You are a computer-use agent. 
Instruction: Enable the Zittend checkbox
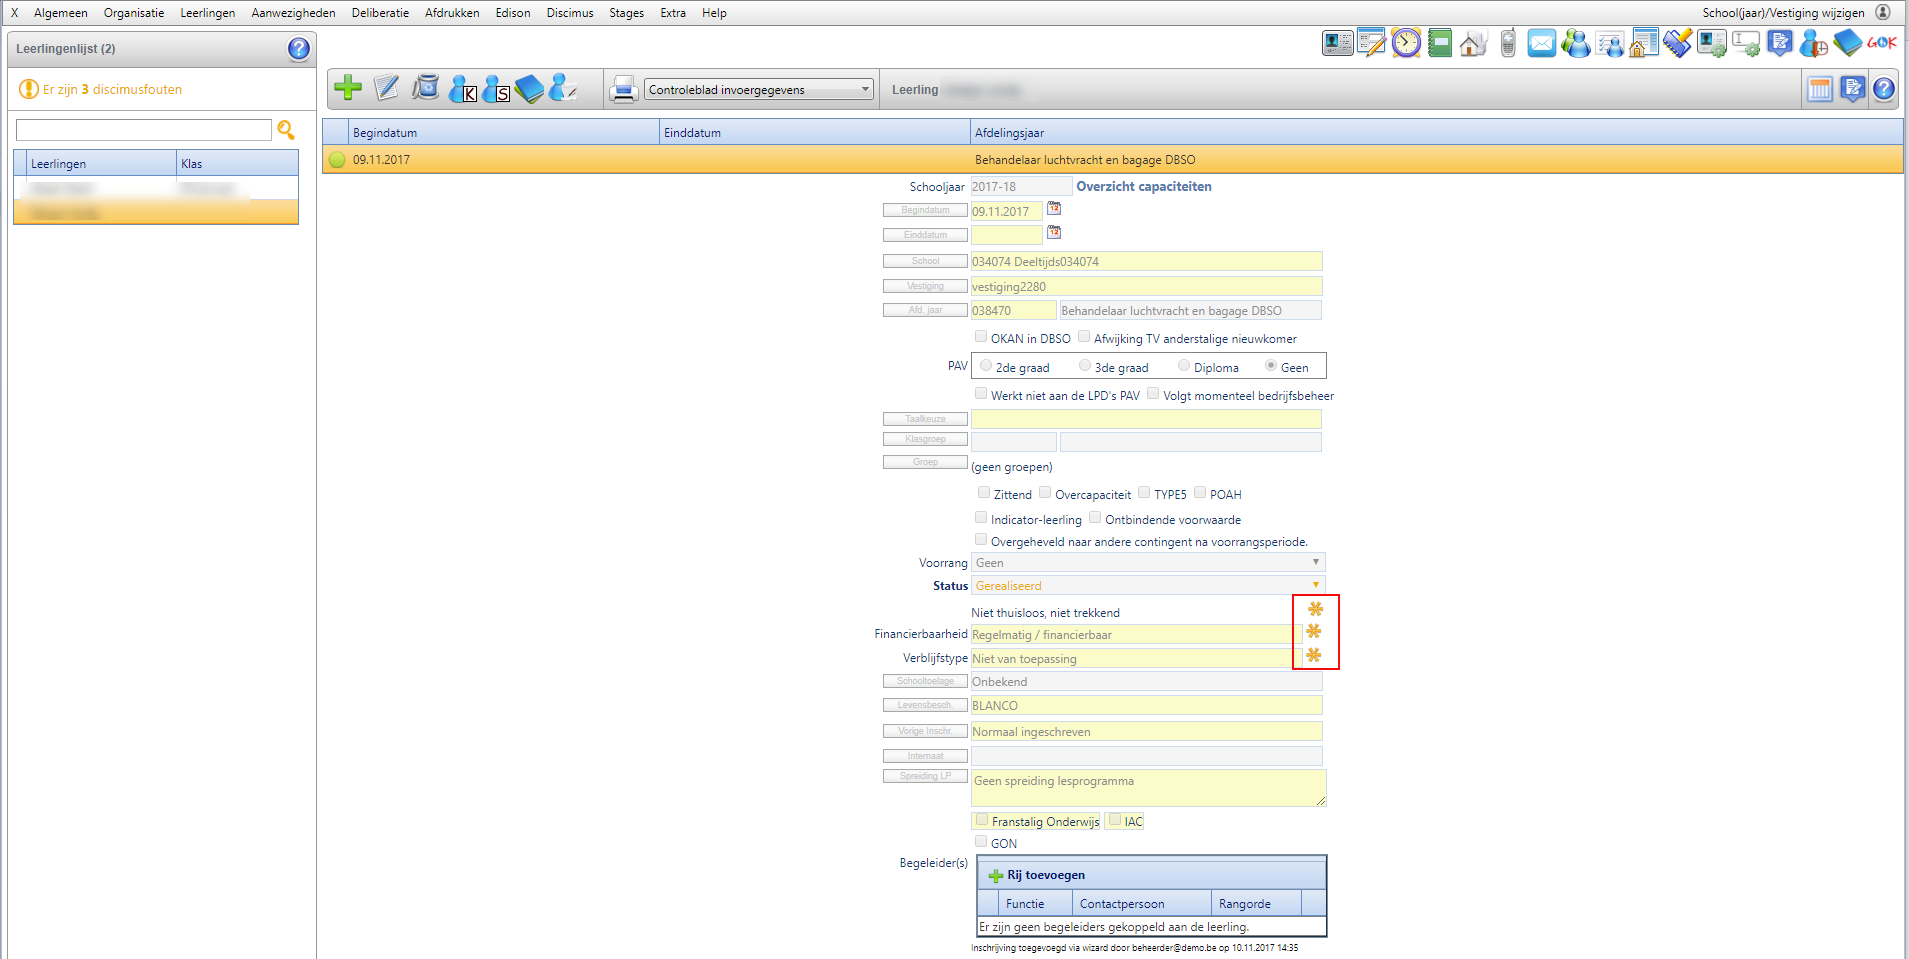tap(984, 493)
